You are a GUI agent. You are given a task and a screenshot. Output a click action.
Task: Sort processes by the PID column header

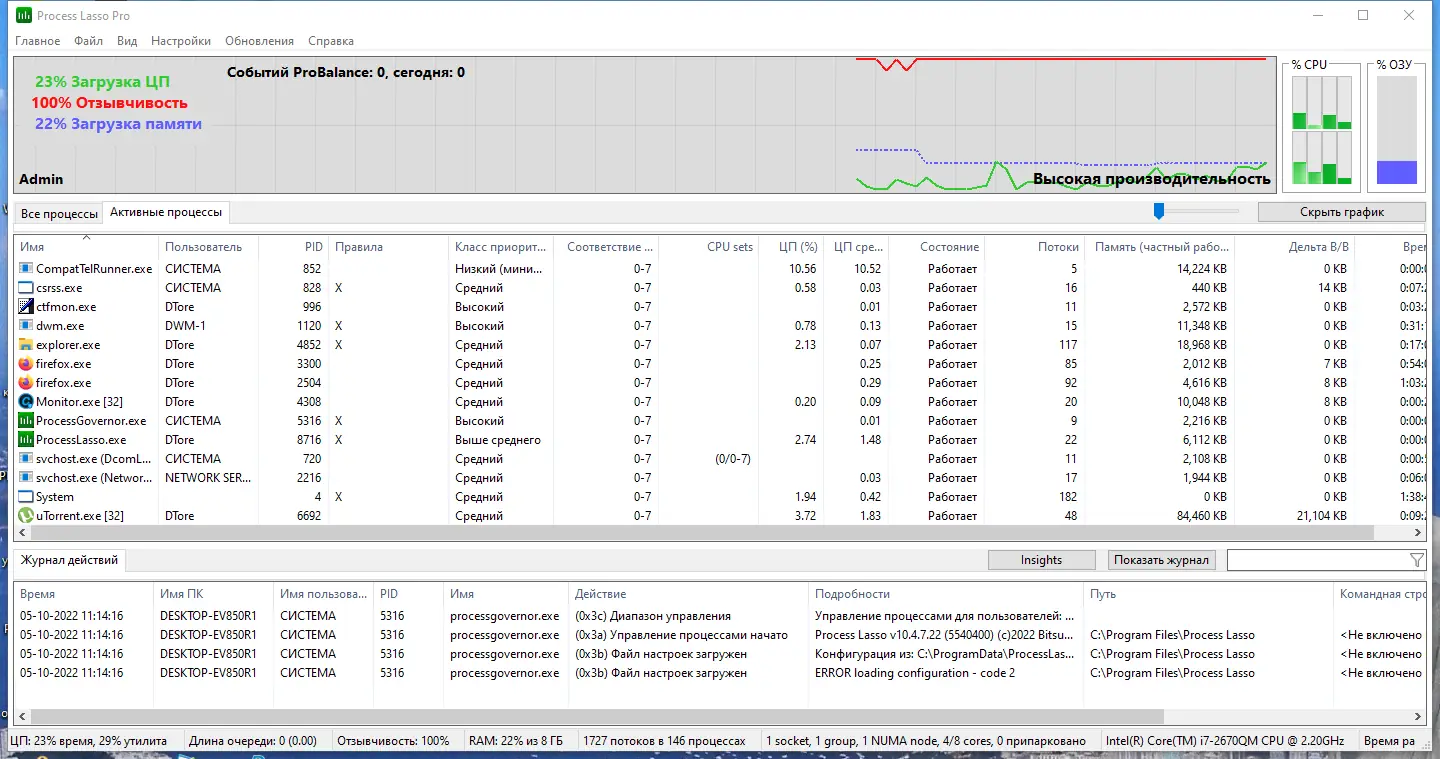click(x=293, y=247)
